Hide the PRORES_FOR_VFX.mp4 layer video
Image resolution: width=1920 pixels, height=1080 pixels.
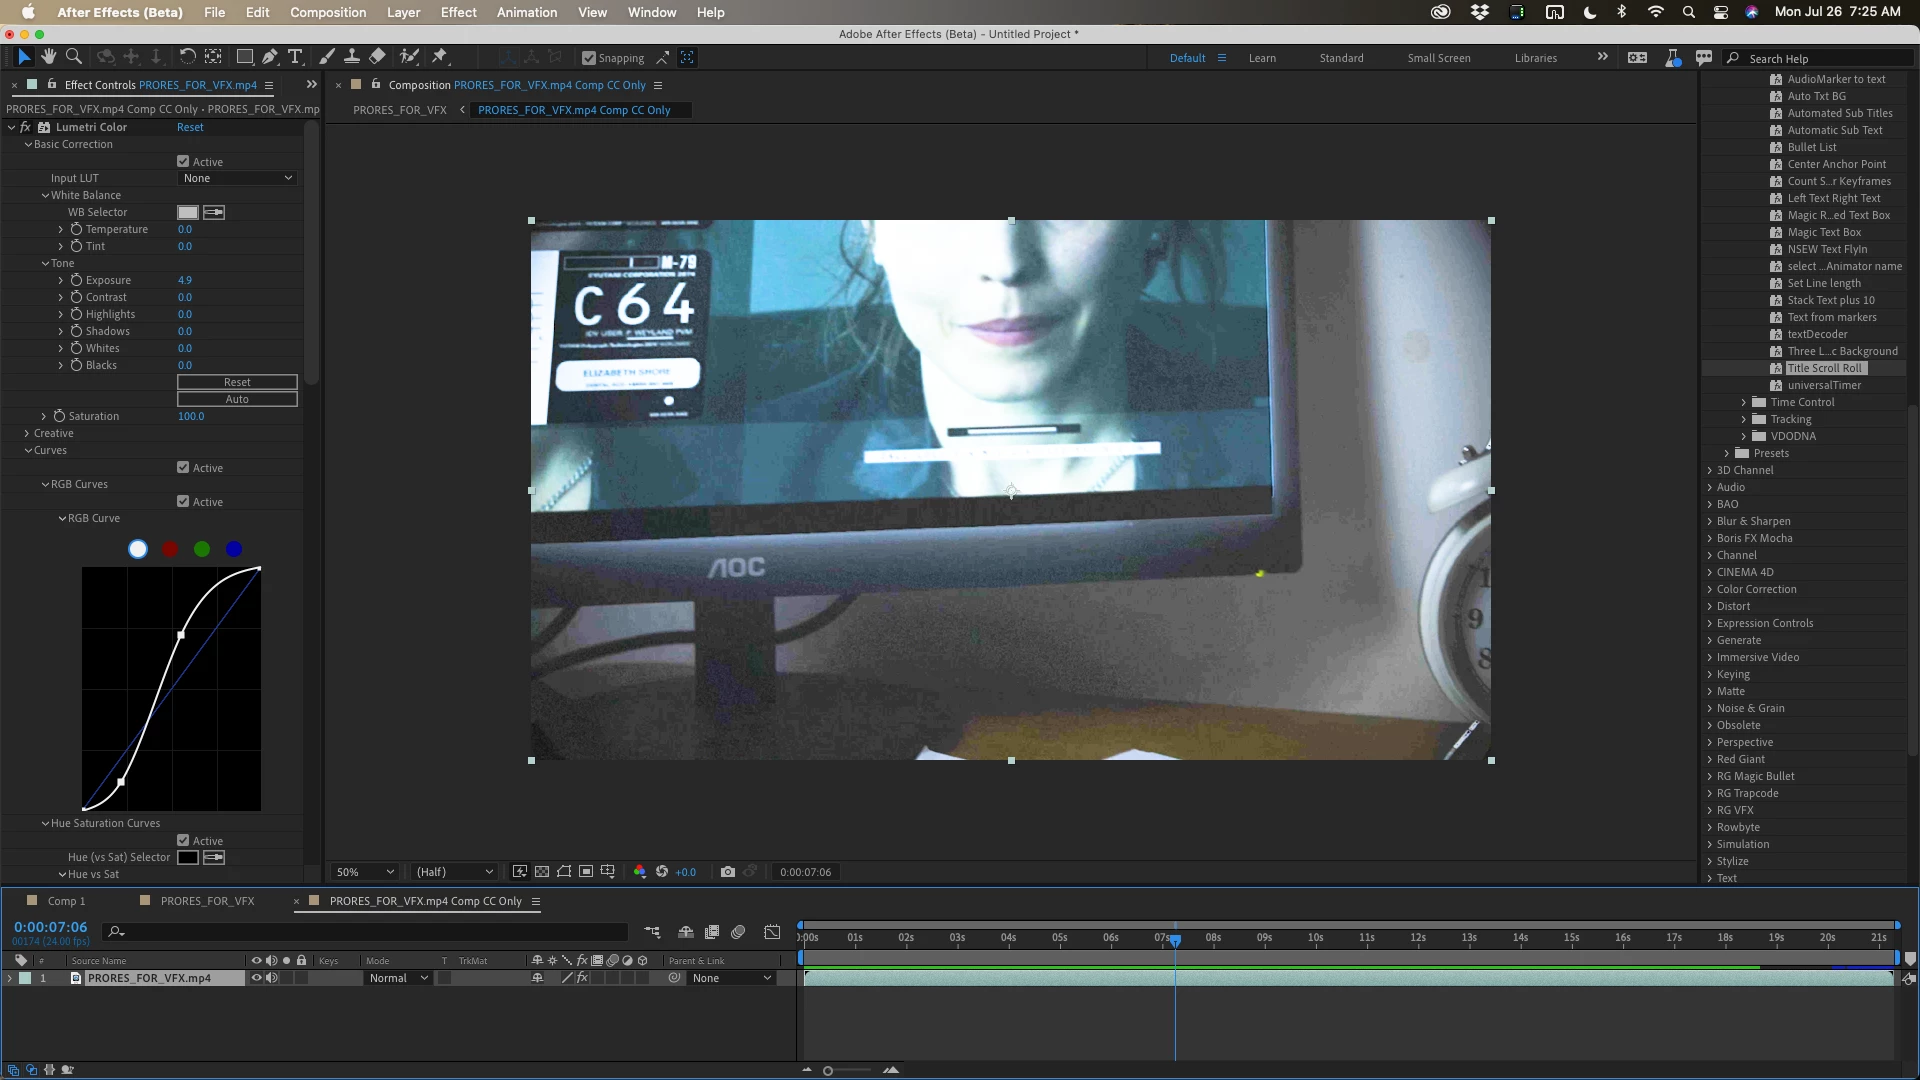pos(256,978)
